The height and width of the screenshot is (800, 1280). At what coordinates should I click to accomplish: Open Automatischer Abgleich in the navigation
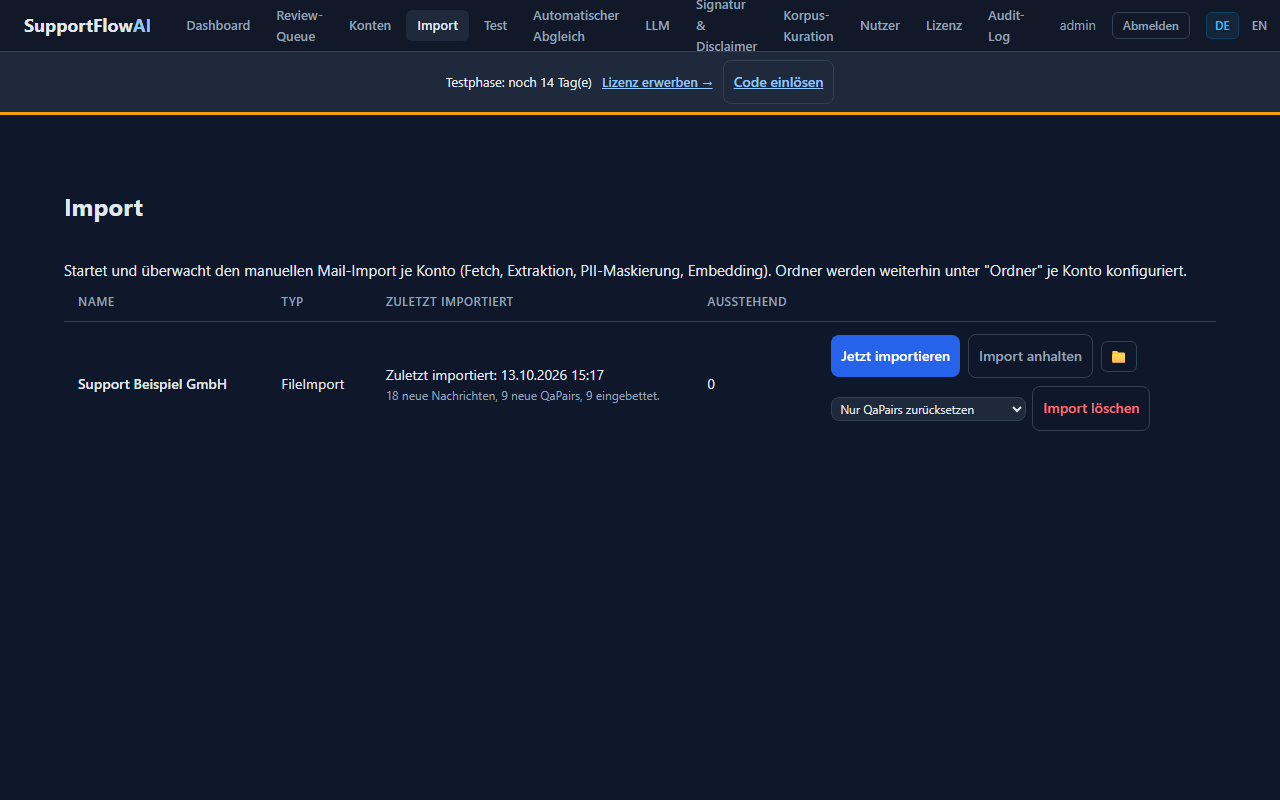click(576, 26)
